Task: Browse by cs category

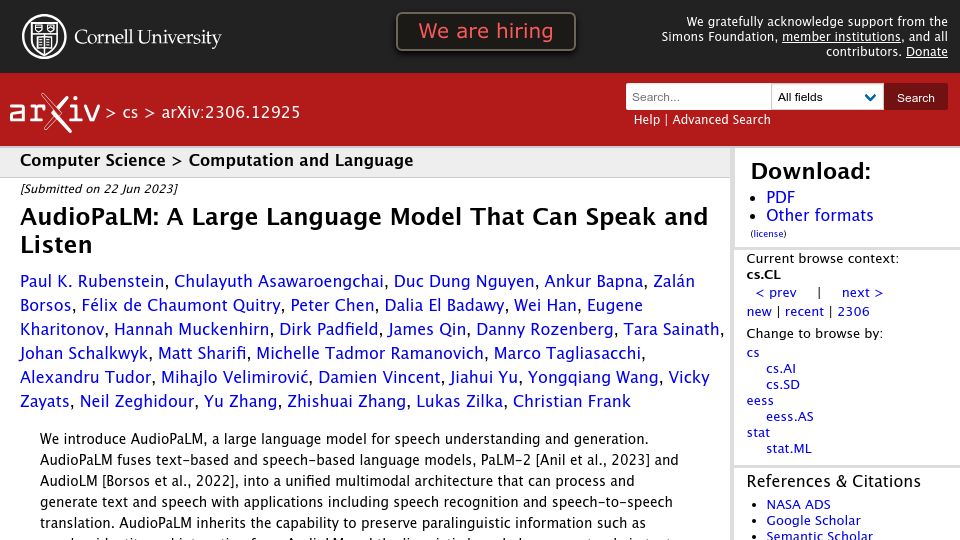Action: pyautogui.click(x=753, y=353)
